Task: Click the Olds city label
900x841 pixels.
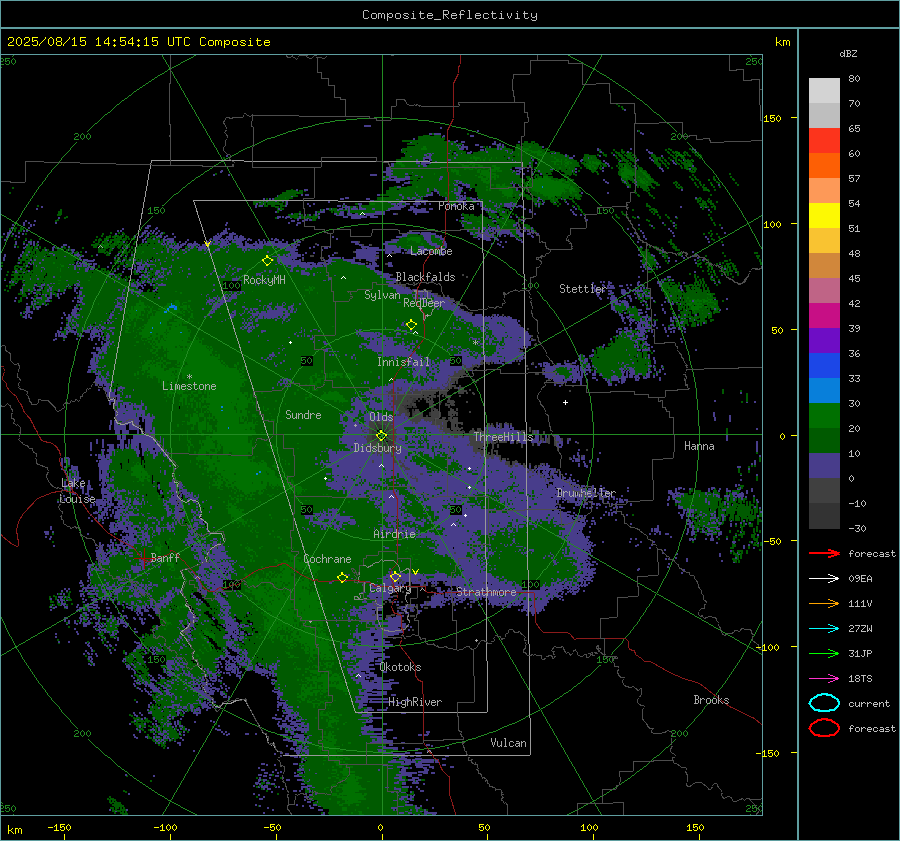Action: [x=381, y=417]
